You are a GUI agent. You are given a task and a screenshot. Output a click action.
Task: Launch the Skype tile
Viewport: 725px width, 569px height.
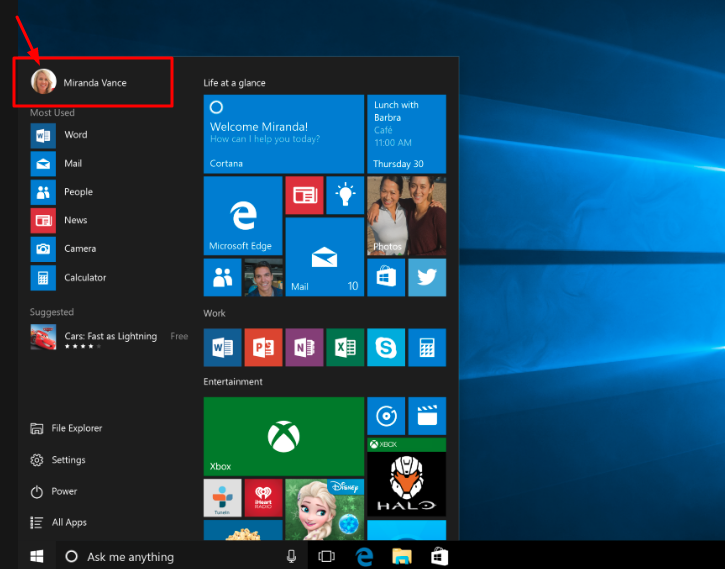pos(386,347)
